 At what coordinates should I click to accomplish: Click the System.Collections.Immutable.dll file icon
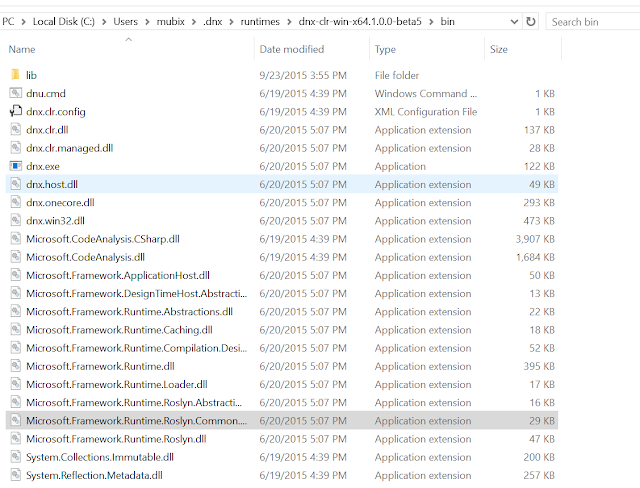coord(16,457)
